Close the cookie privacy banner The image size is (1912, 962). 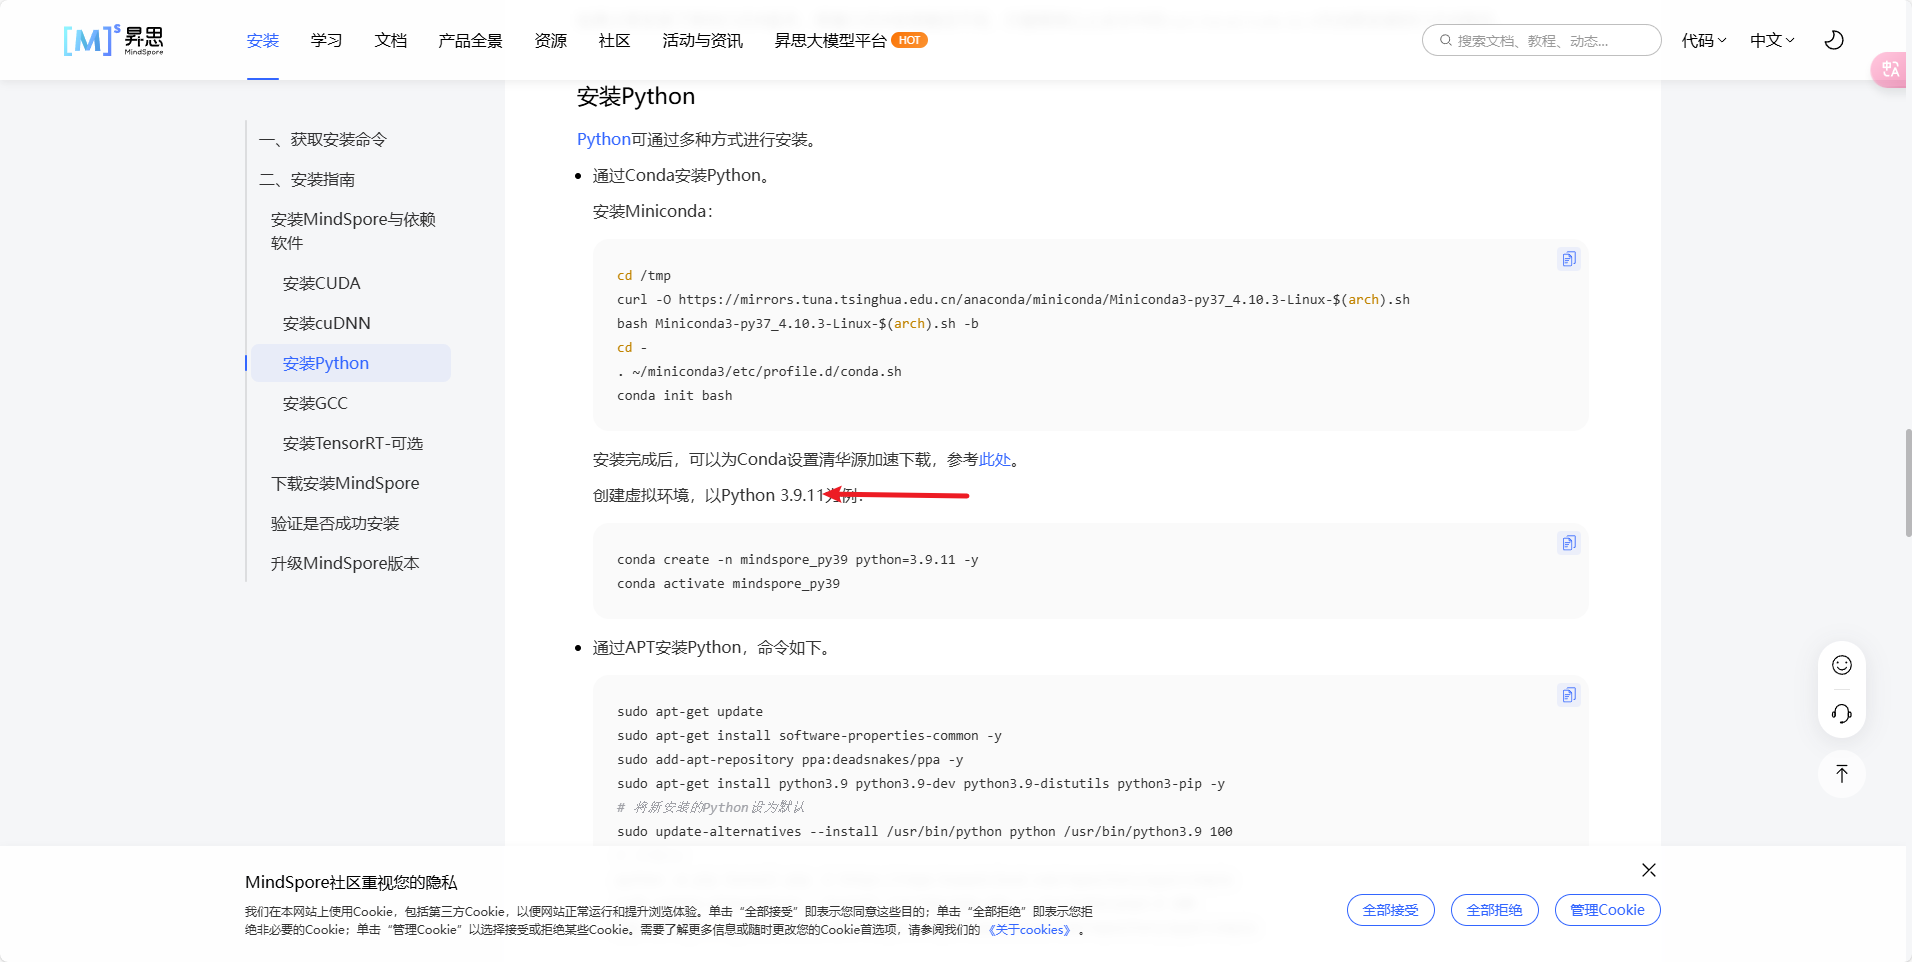(x=1649, y=870)
